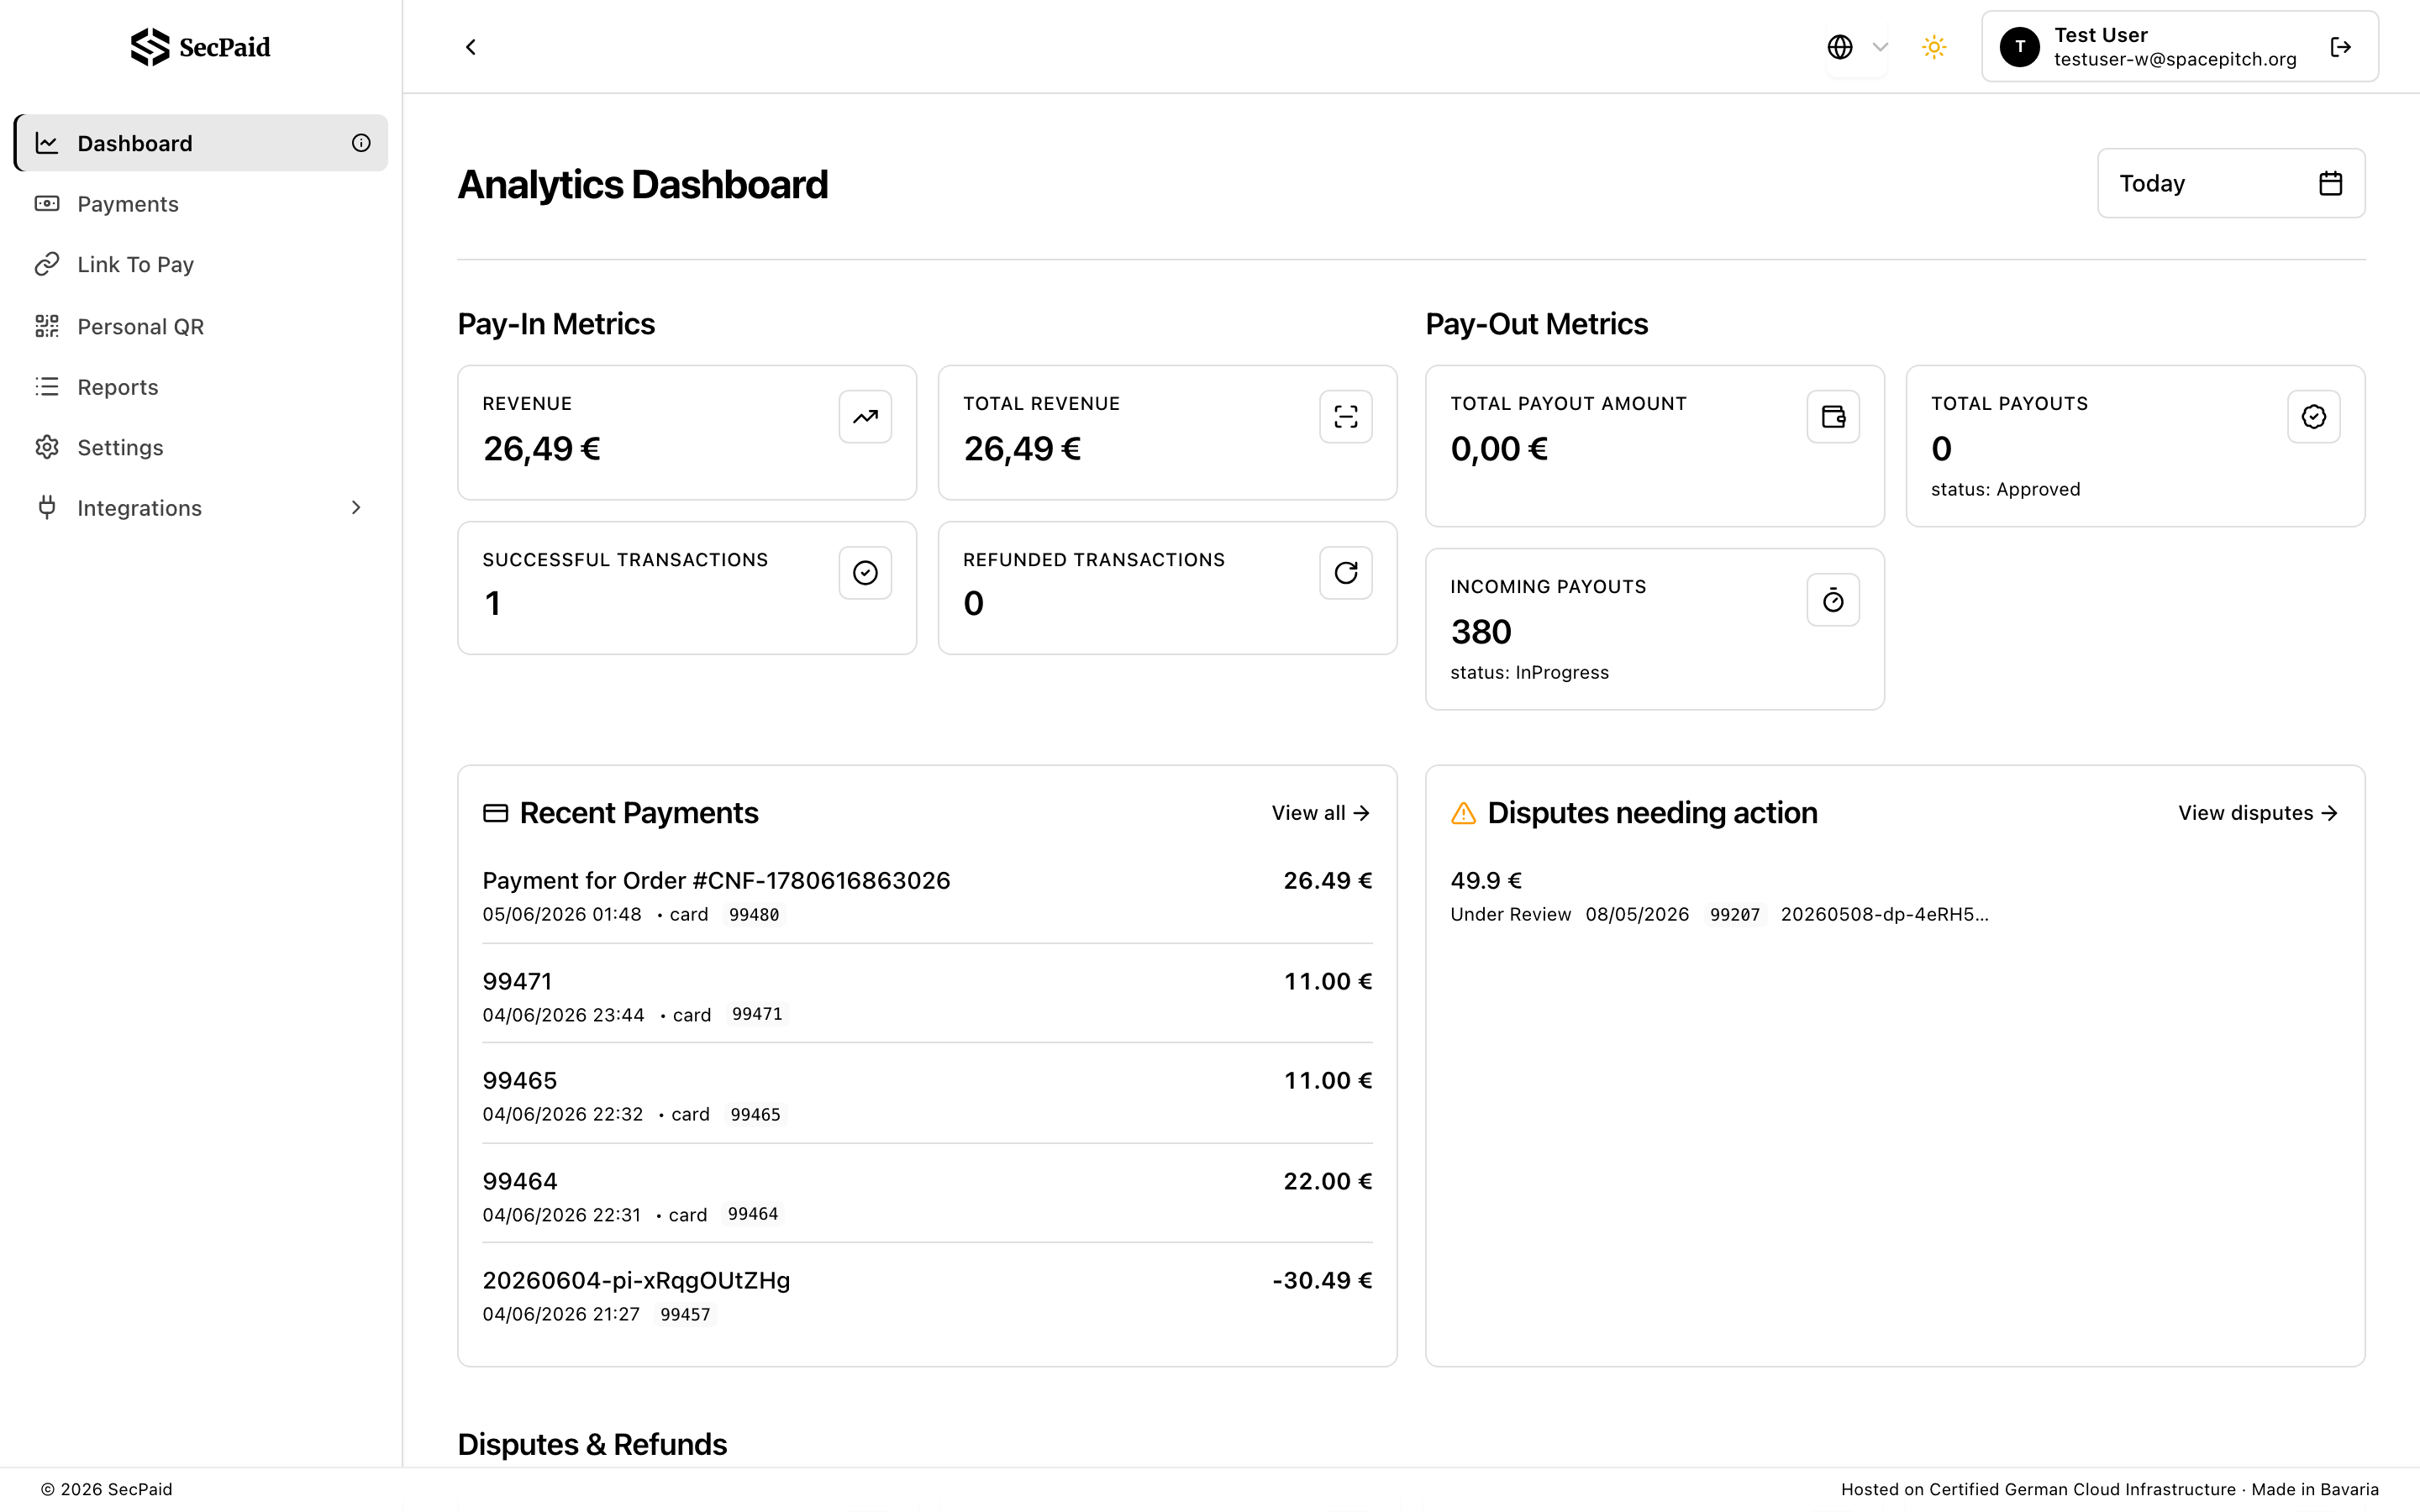Click the Settings gear icon
The image size is (2420, 1512).
[x=47, y=448]
